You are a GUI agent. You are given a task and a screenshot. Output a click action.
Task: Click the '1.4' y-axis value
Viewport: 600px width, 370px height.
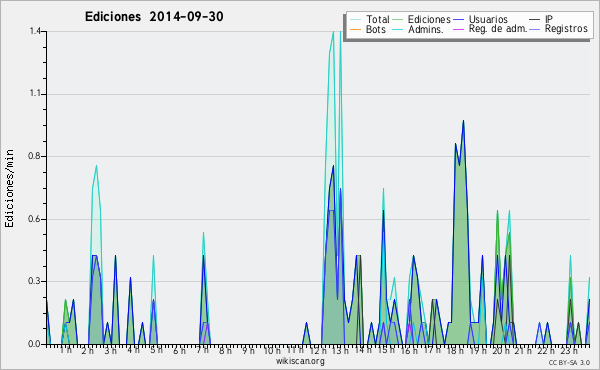point(36,31)
